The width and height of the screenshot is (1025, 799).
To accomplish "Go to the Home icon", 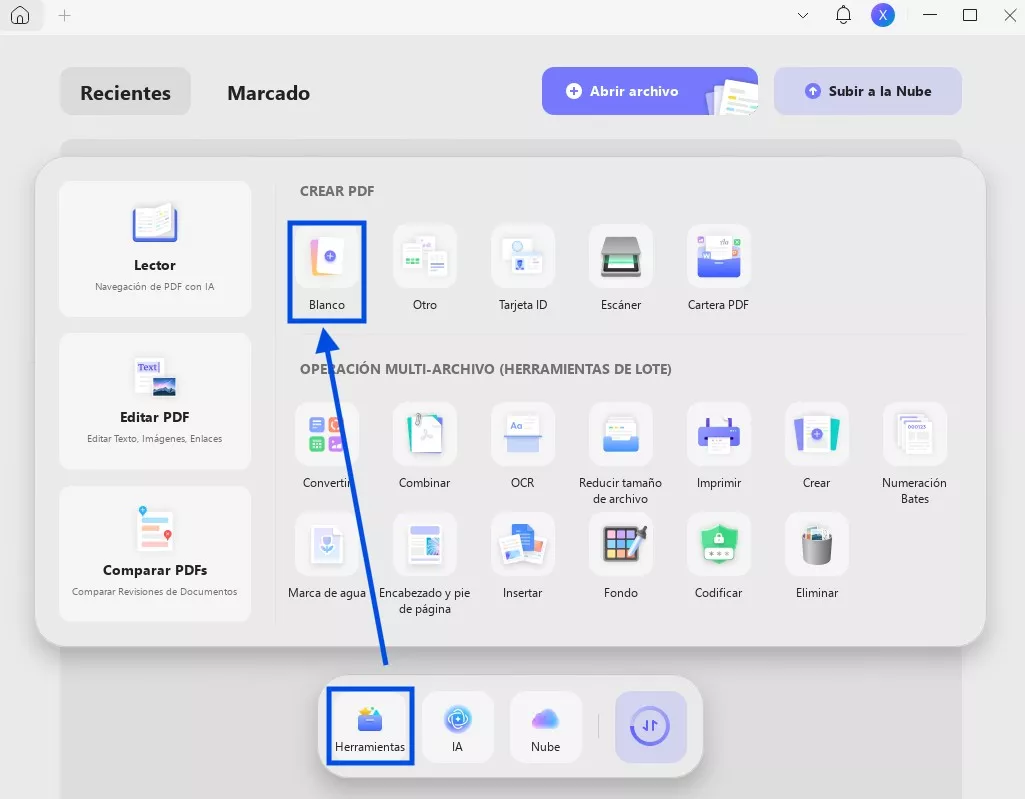I will coord(20,15).
